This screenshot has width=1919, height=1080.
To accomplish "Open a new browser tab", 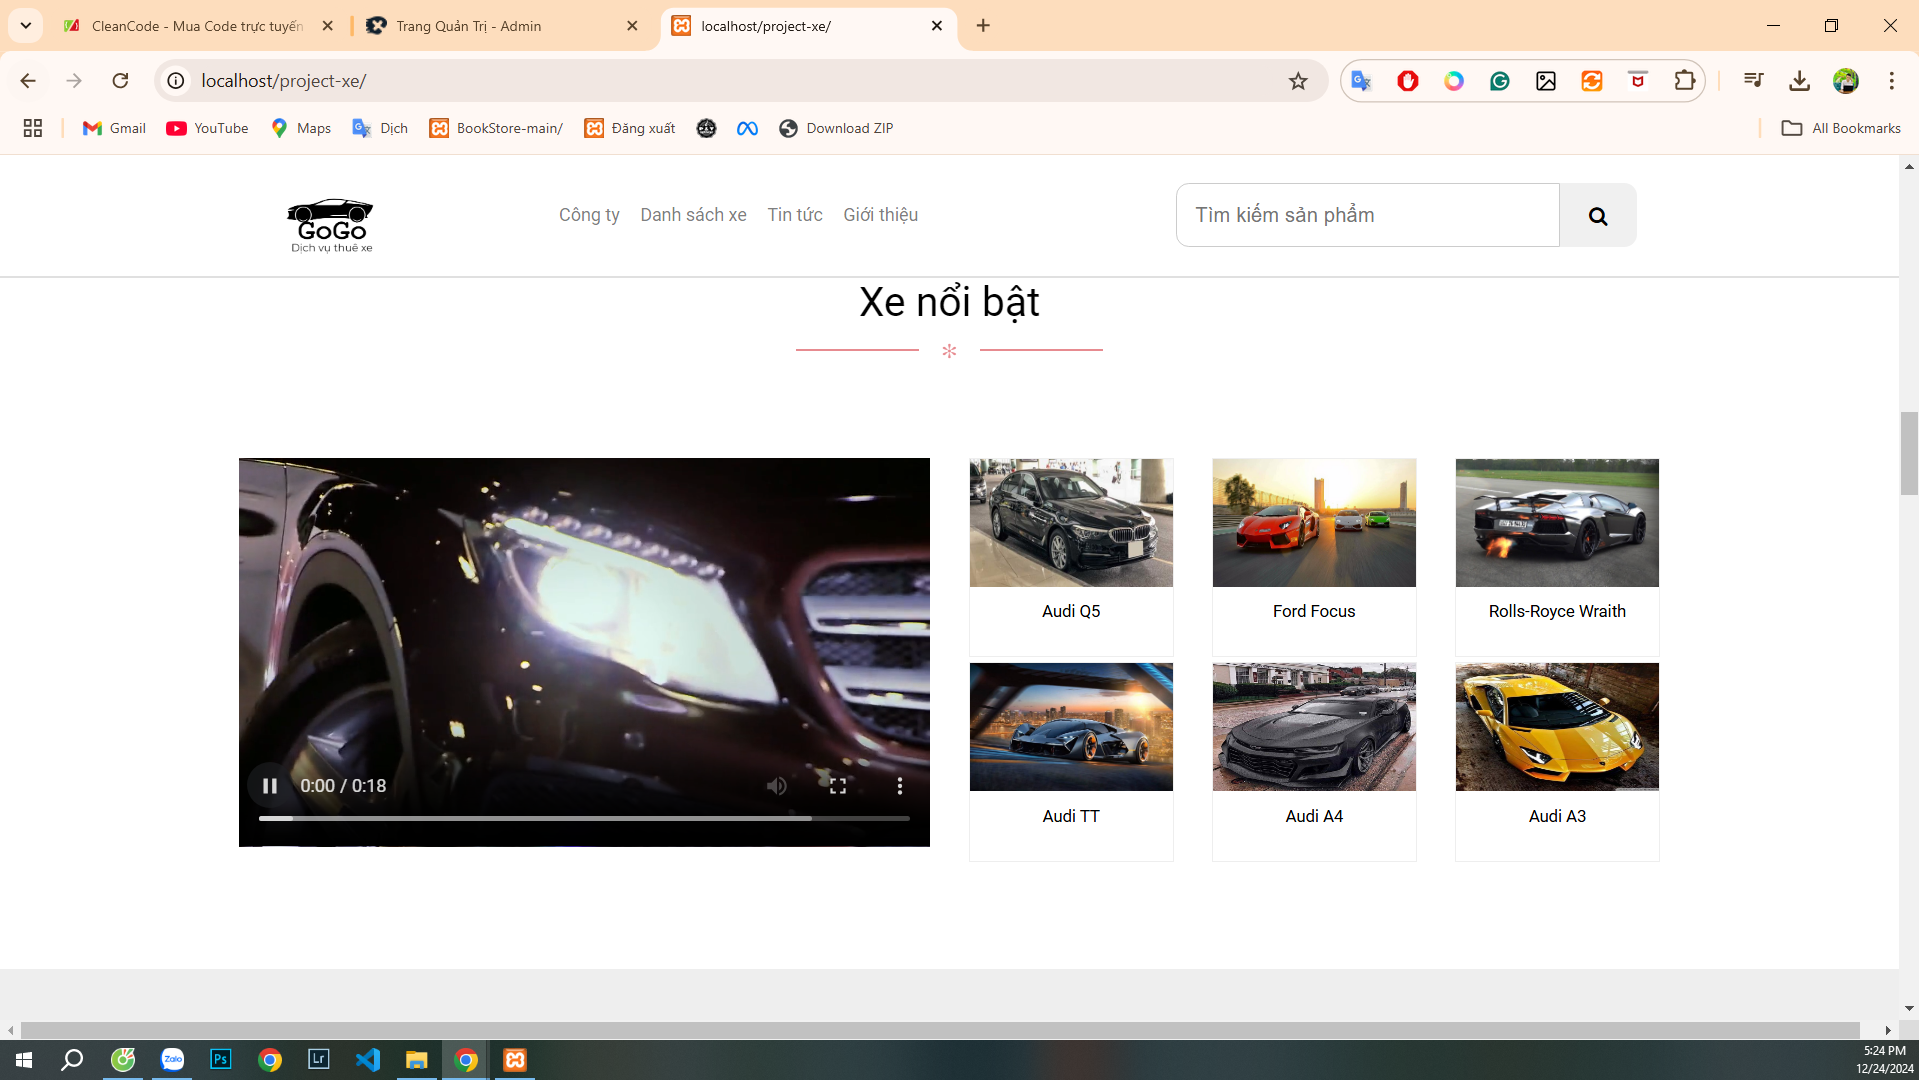I will [x=983, y=26].
